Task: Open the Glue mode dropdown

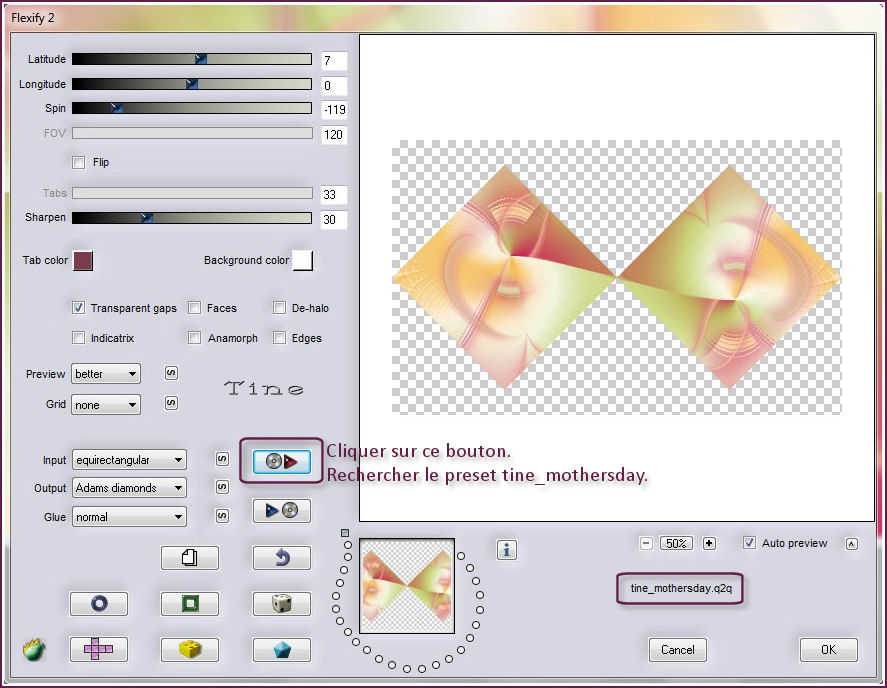Action: [129, 517]
